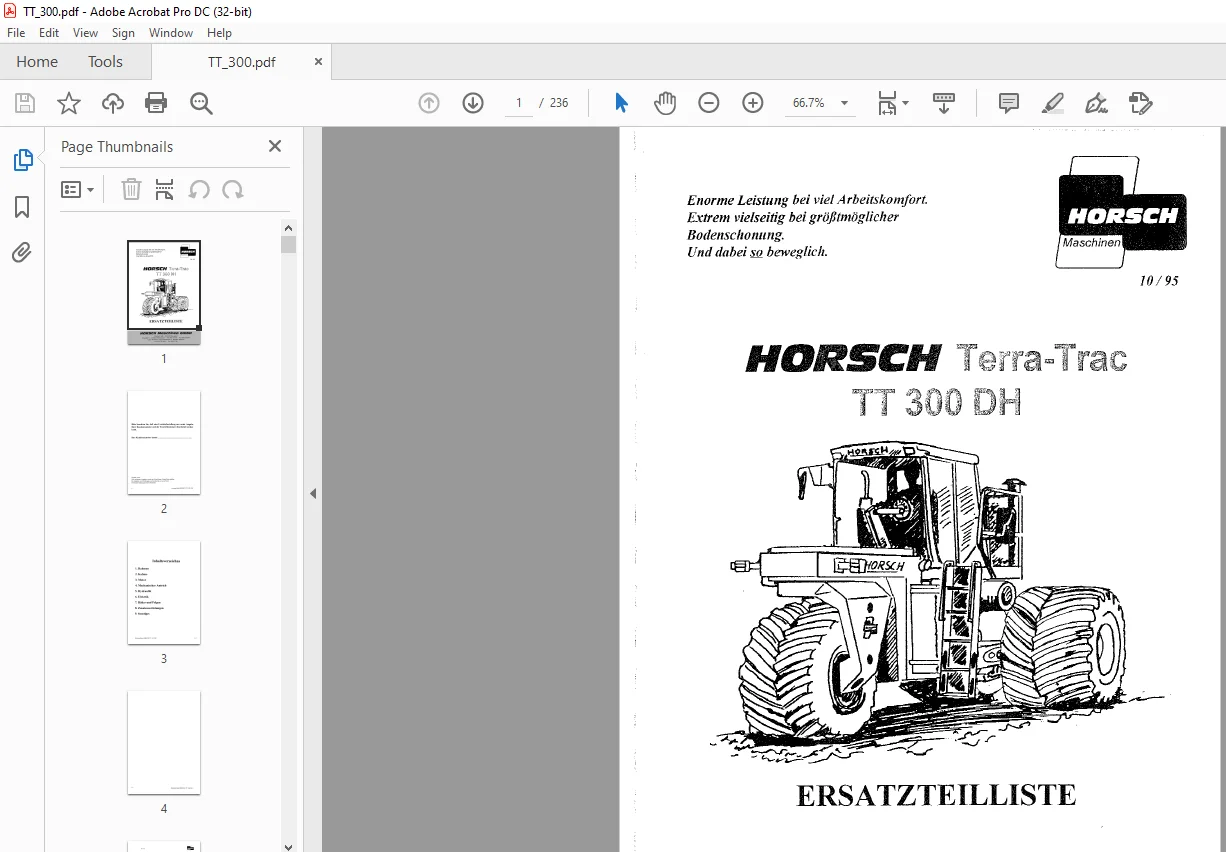The height and width of the screenshot is (852, 1226).
Task: Rotate page clockwise in thumbnails panel
Action: pos(233,190)
